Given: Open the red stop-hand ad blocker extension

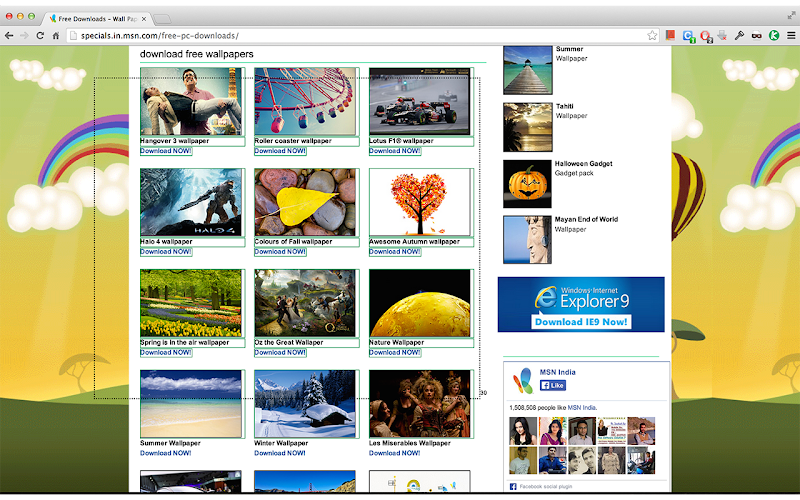Looking at the screenshot, I should (706, 36).
